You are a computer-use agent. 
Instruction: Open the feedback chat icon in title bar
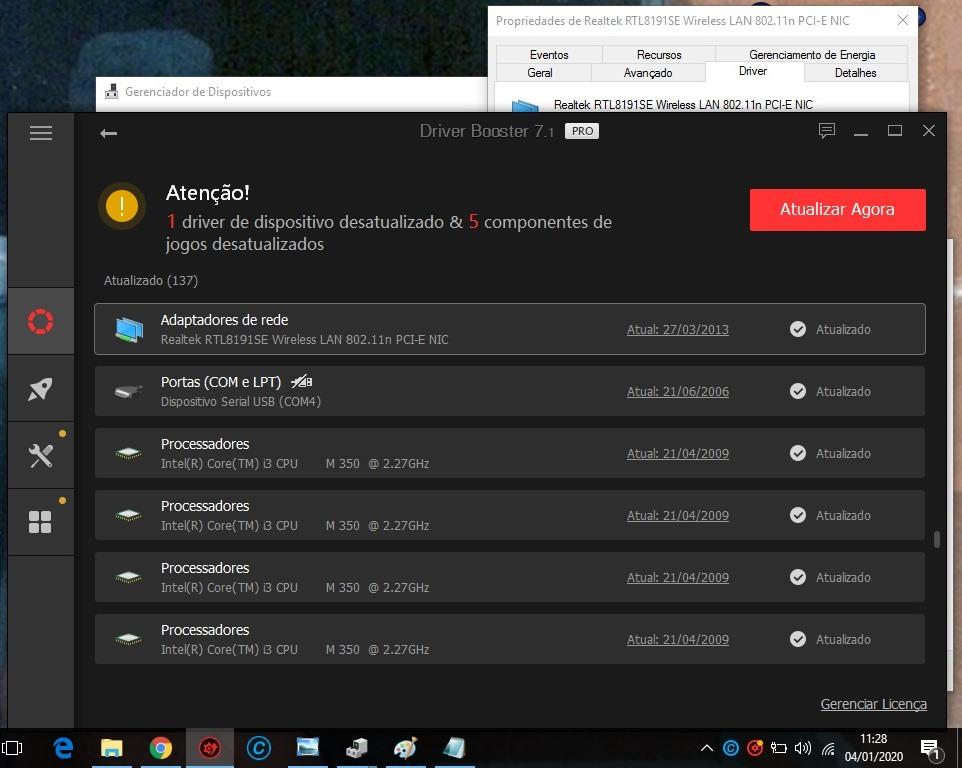[826, 131]
